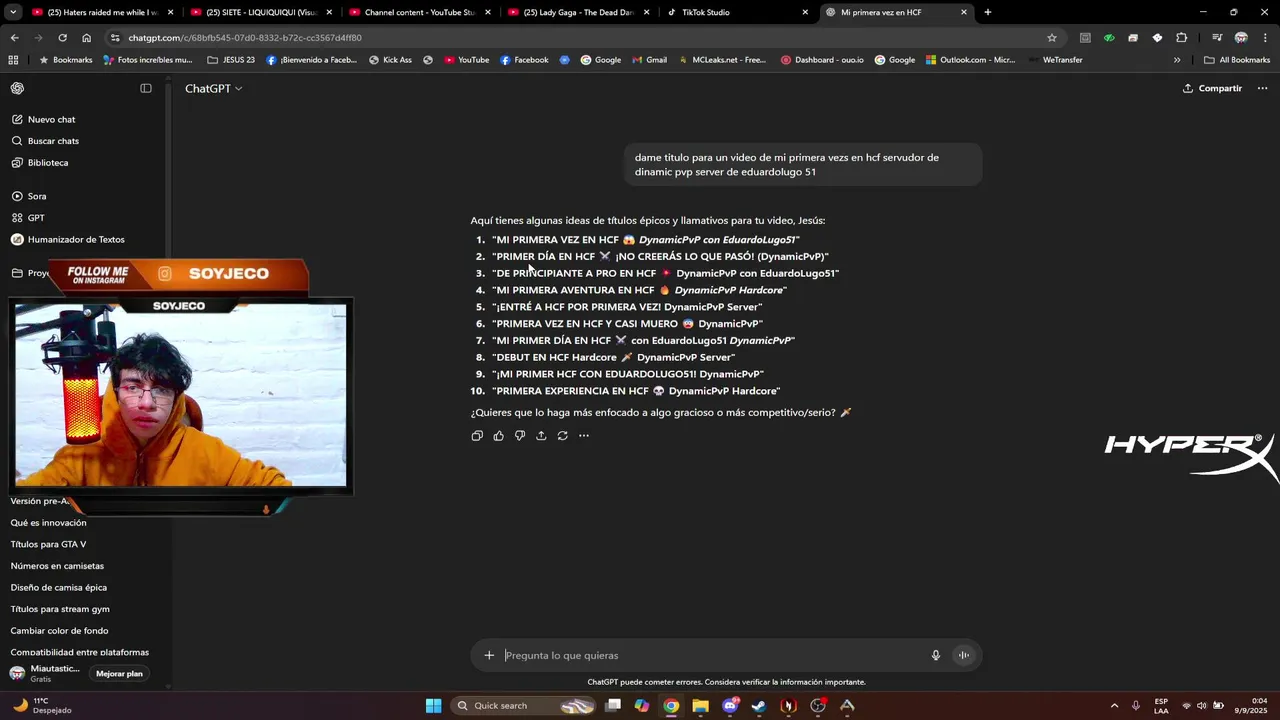Give the response a thumbs up
Screen dimensions: 1280x720
498,436
